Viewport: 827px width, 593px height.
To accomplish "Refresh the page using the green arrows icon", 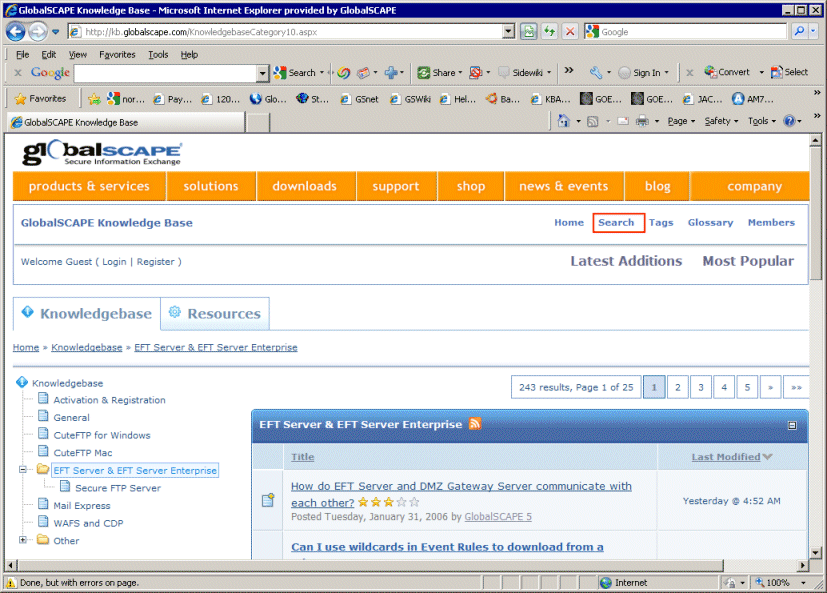I will point(549,32).
